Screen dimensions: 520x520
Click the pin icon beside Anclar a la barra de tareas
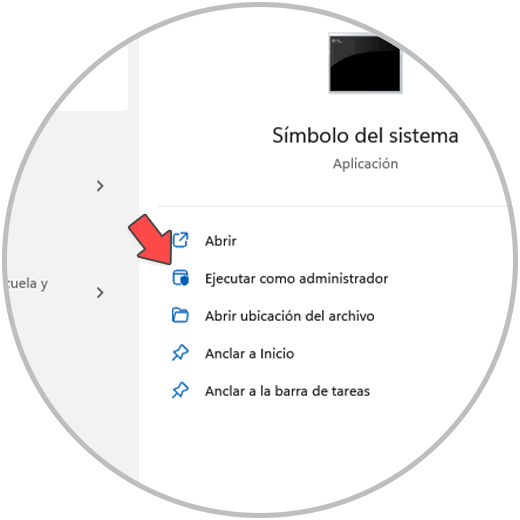180,390
